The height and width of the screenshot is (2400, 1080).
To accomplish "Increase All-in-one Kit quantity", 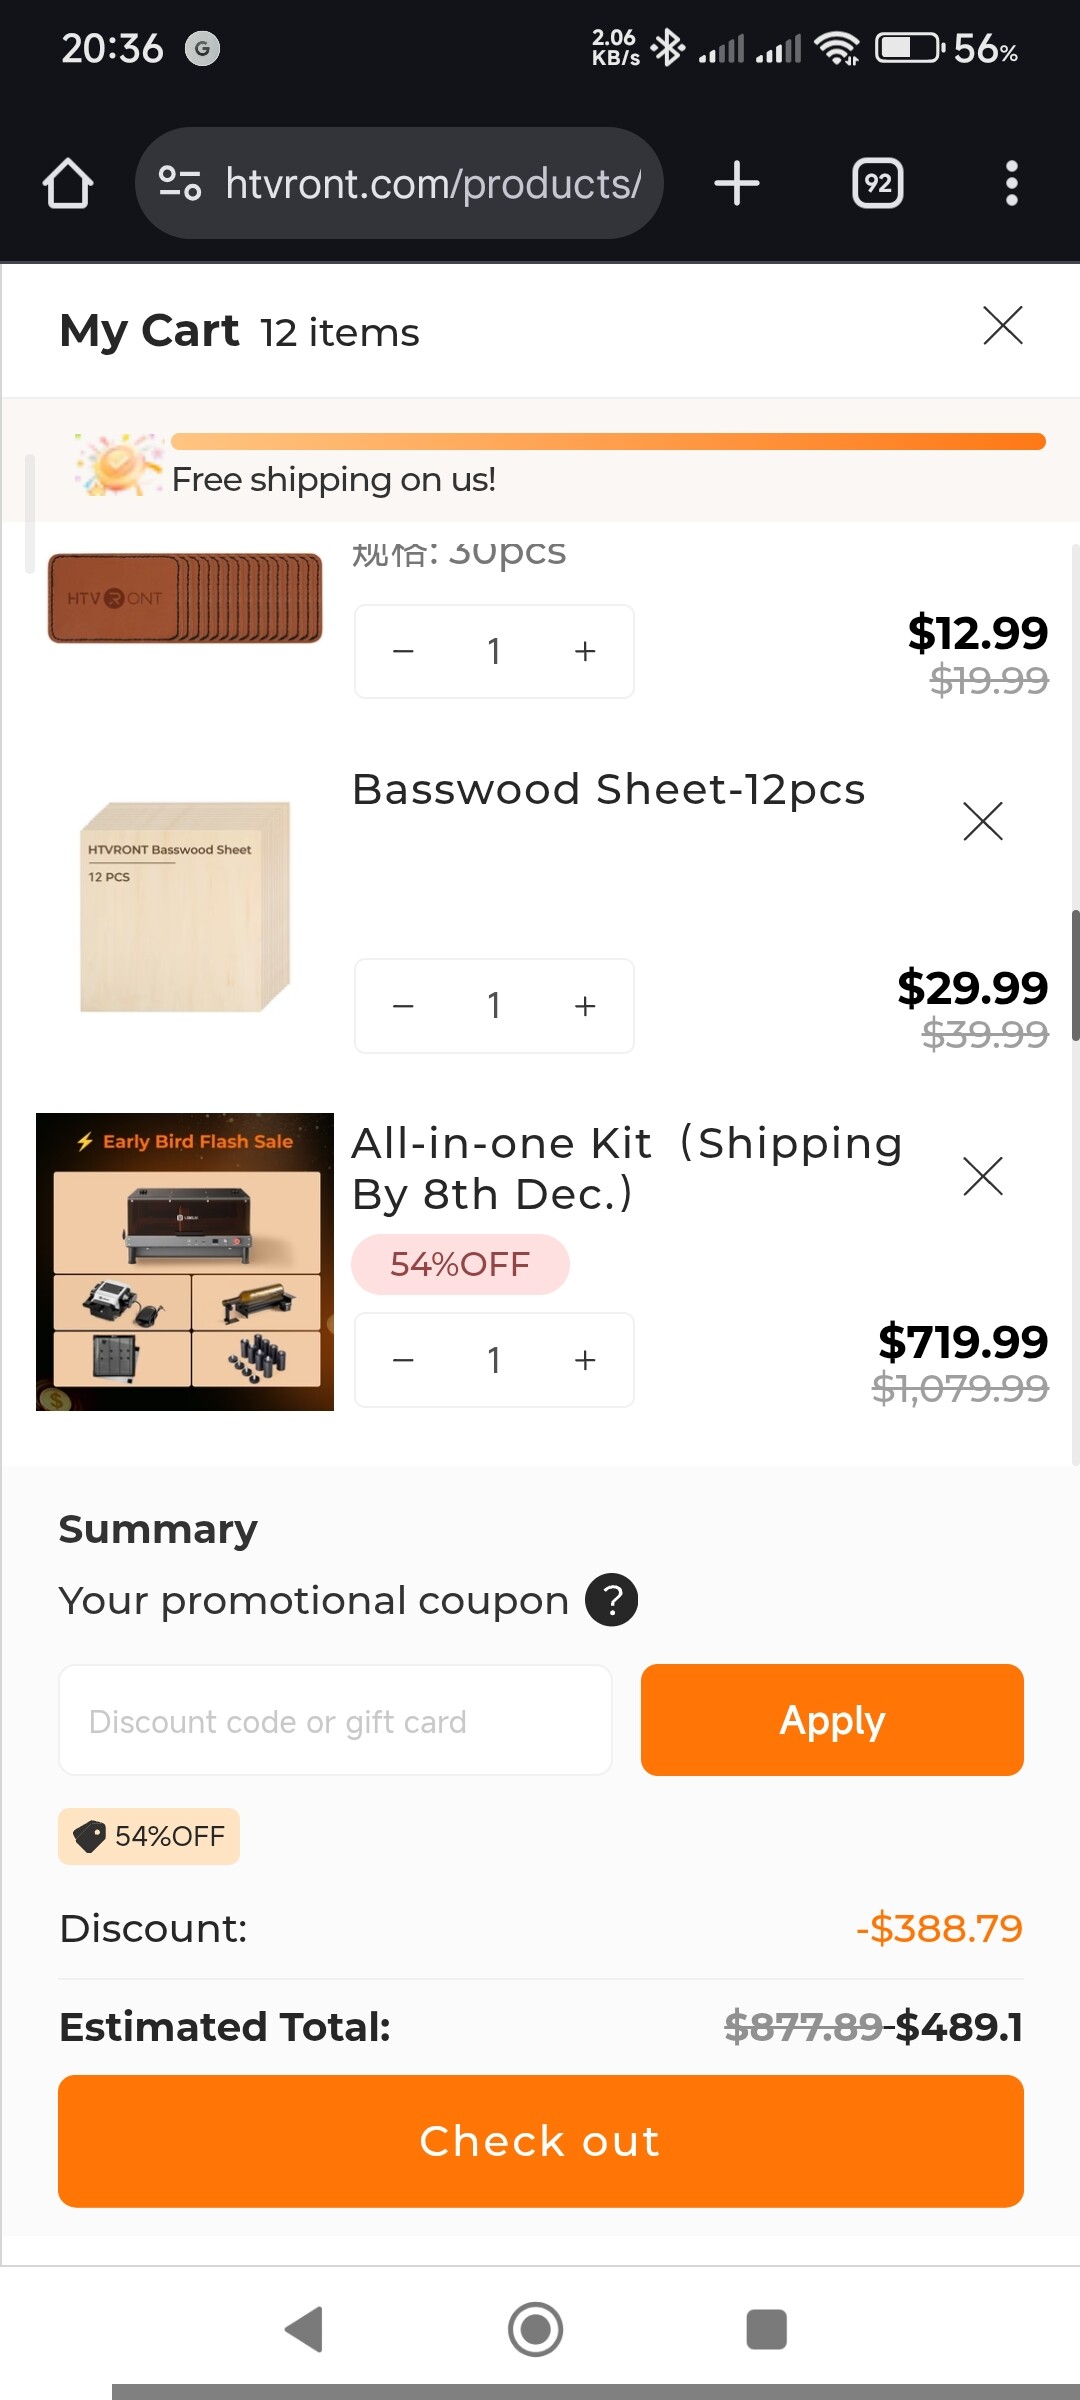I will click(585, 1360).
